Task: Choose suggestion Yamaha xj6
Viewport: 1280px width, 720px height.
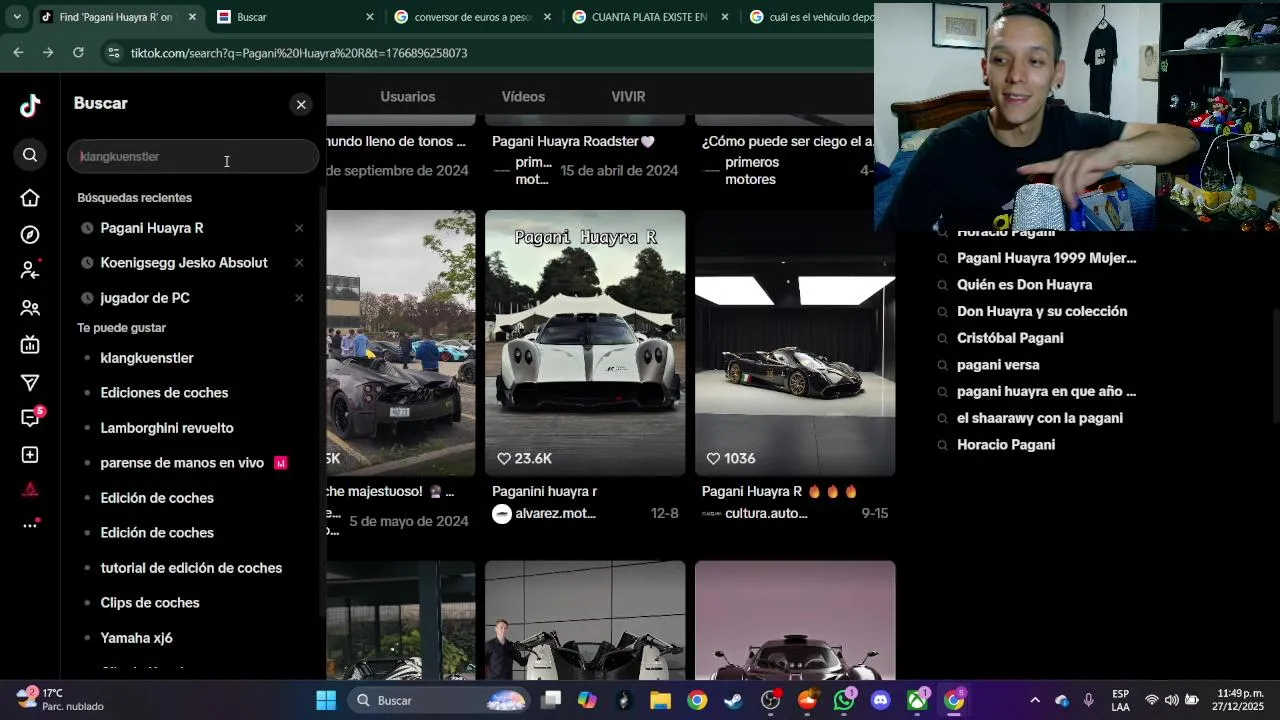Action: click(x=136, y=638)
